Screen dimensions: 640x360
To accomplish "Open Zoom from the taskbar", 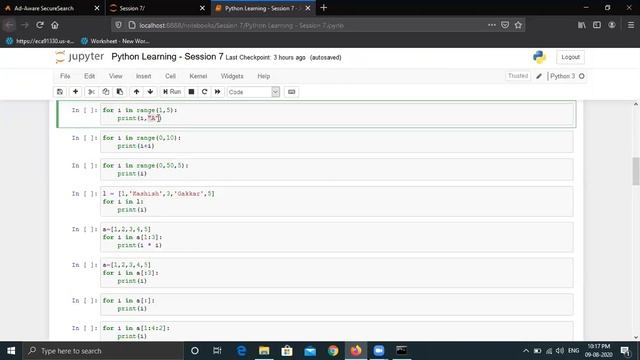I will coord(379,351).
